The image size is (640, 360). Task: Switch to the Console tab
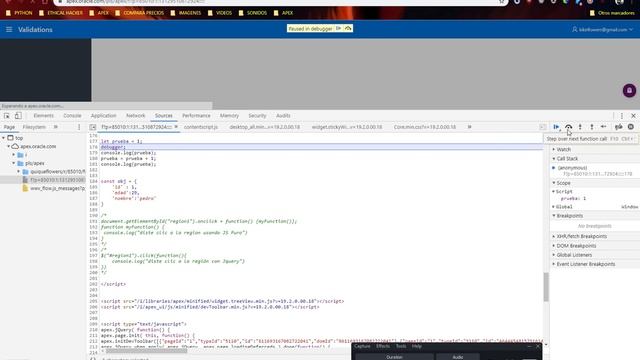point(72,116)
